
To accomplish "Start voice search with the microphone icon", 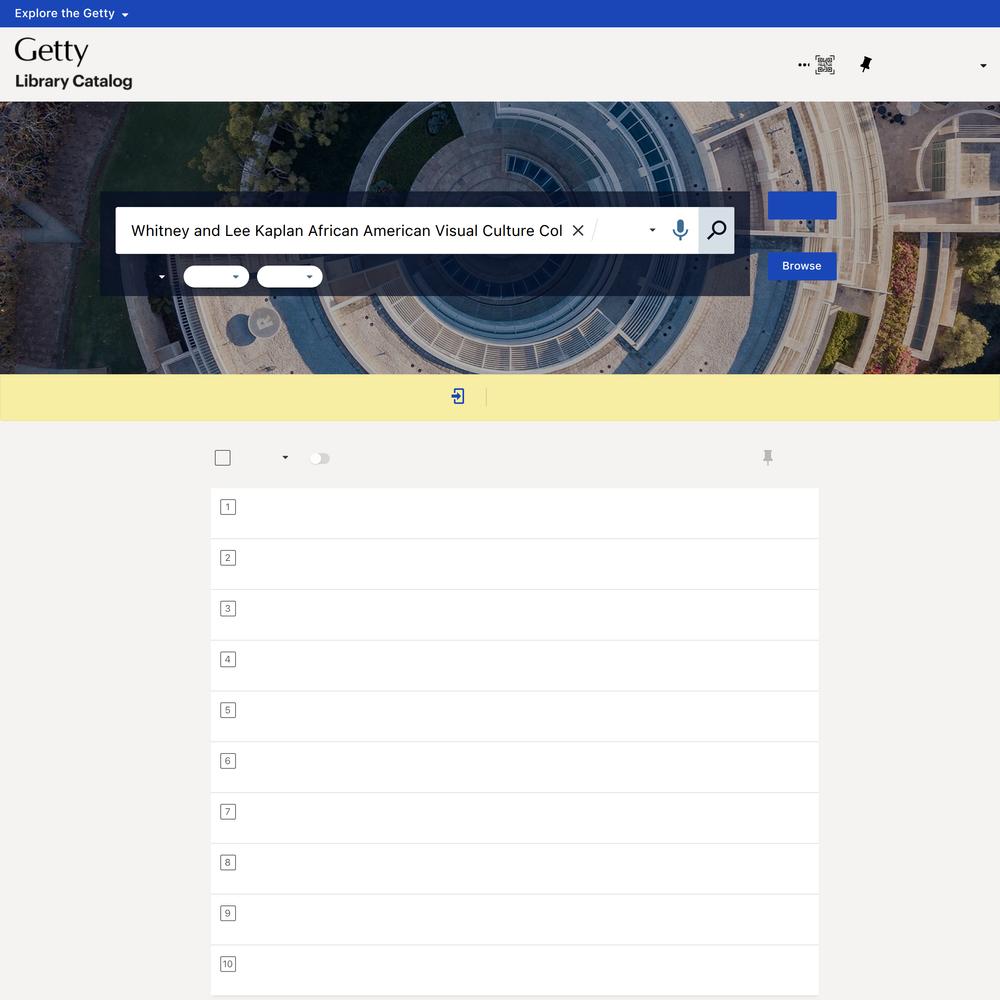I will point(680,230).
